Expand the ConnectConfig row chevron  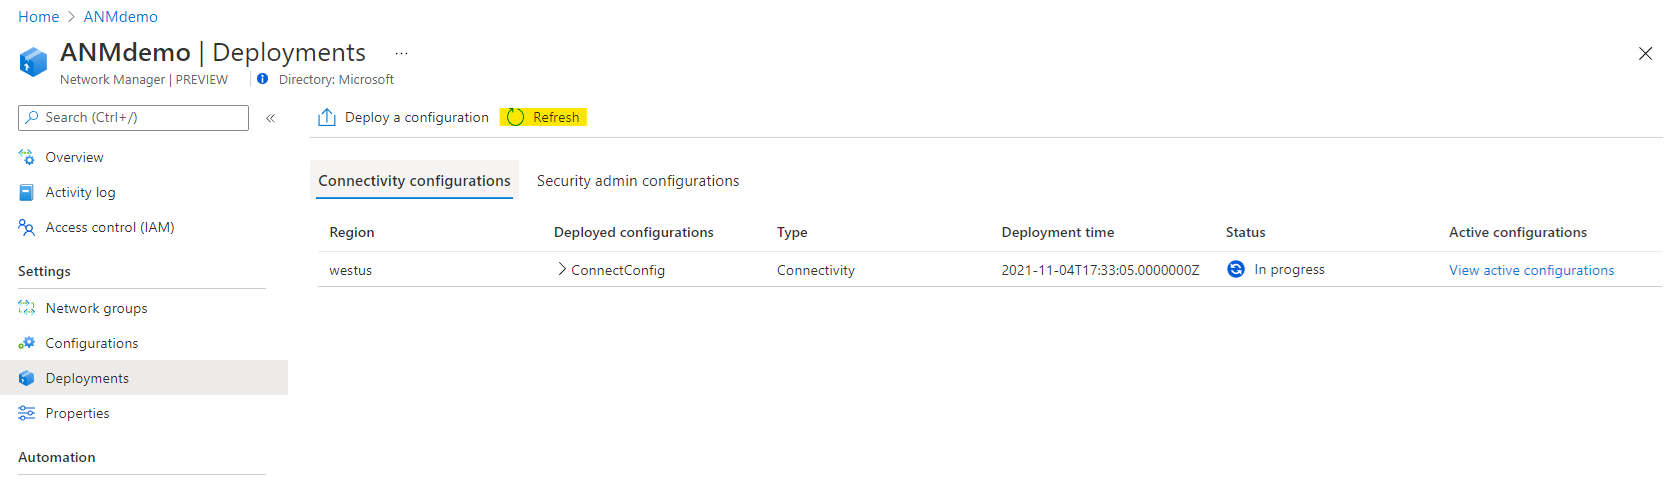tap(562, 269)
